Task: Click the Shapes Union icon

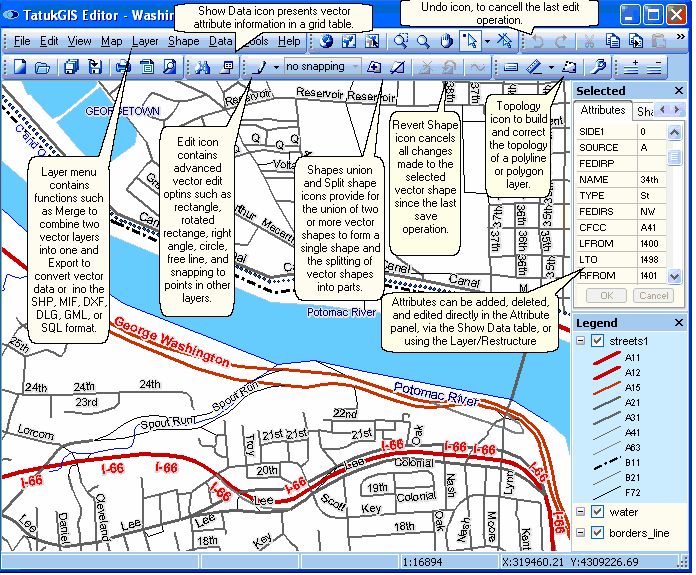Action: tap(374, 67)
